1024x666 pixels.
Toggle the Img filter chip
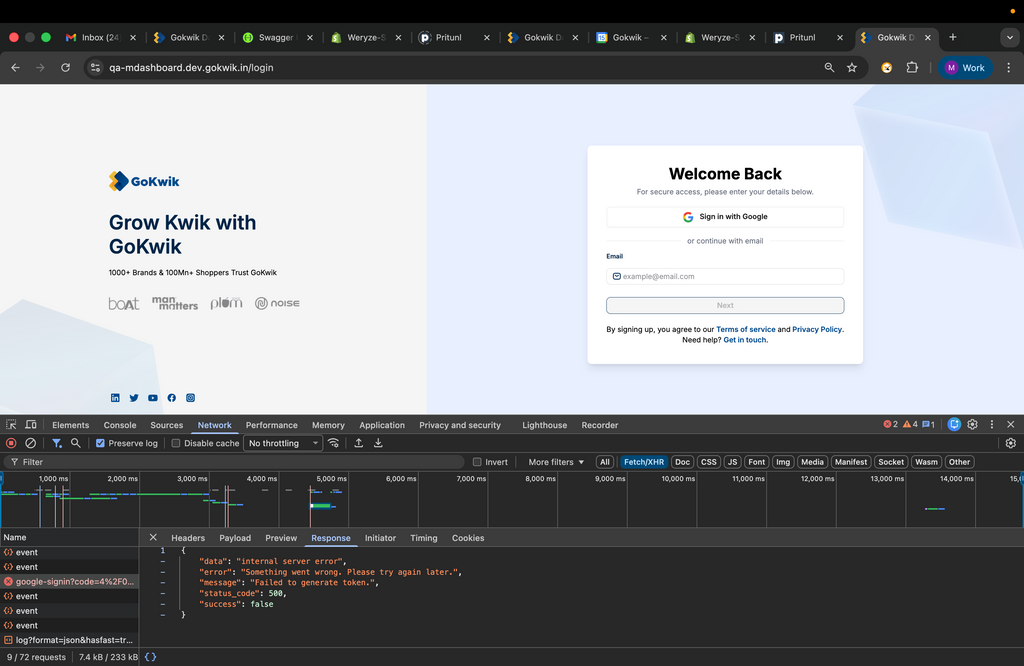[783, 462]
